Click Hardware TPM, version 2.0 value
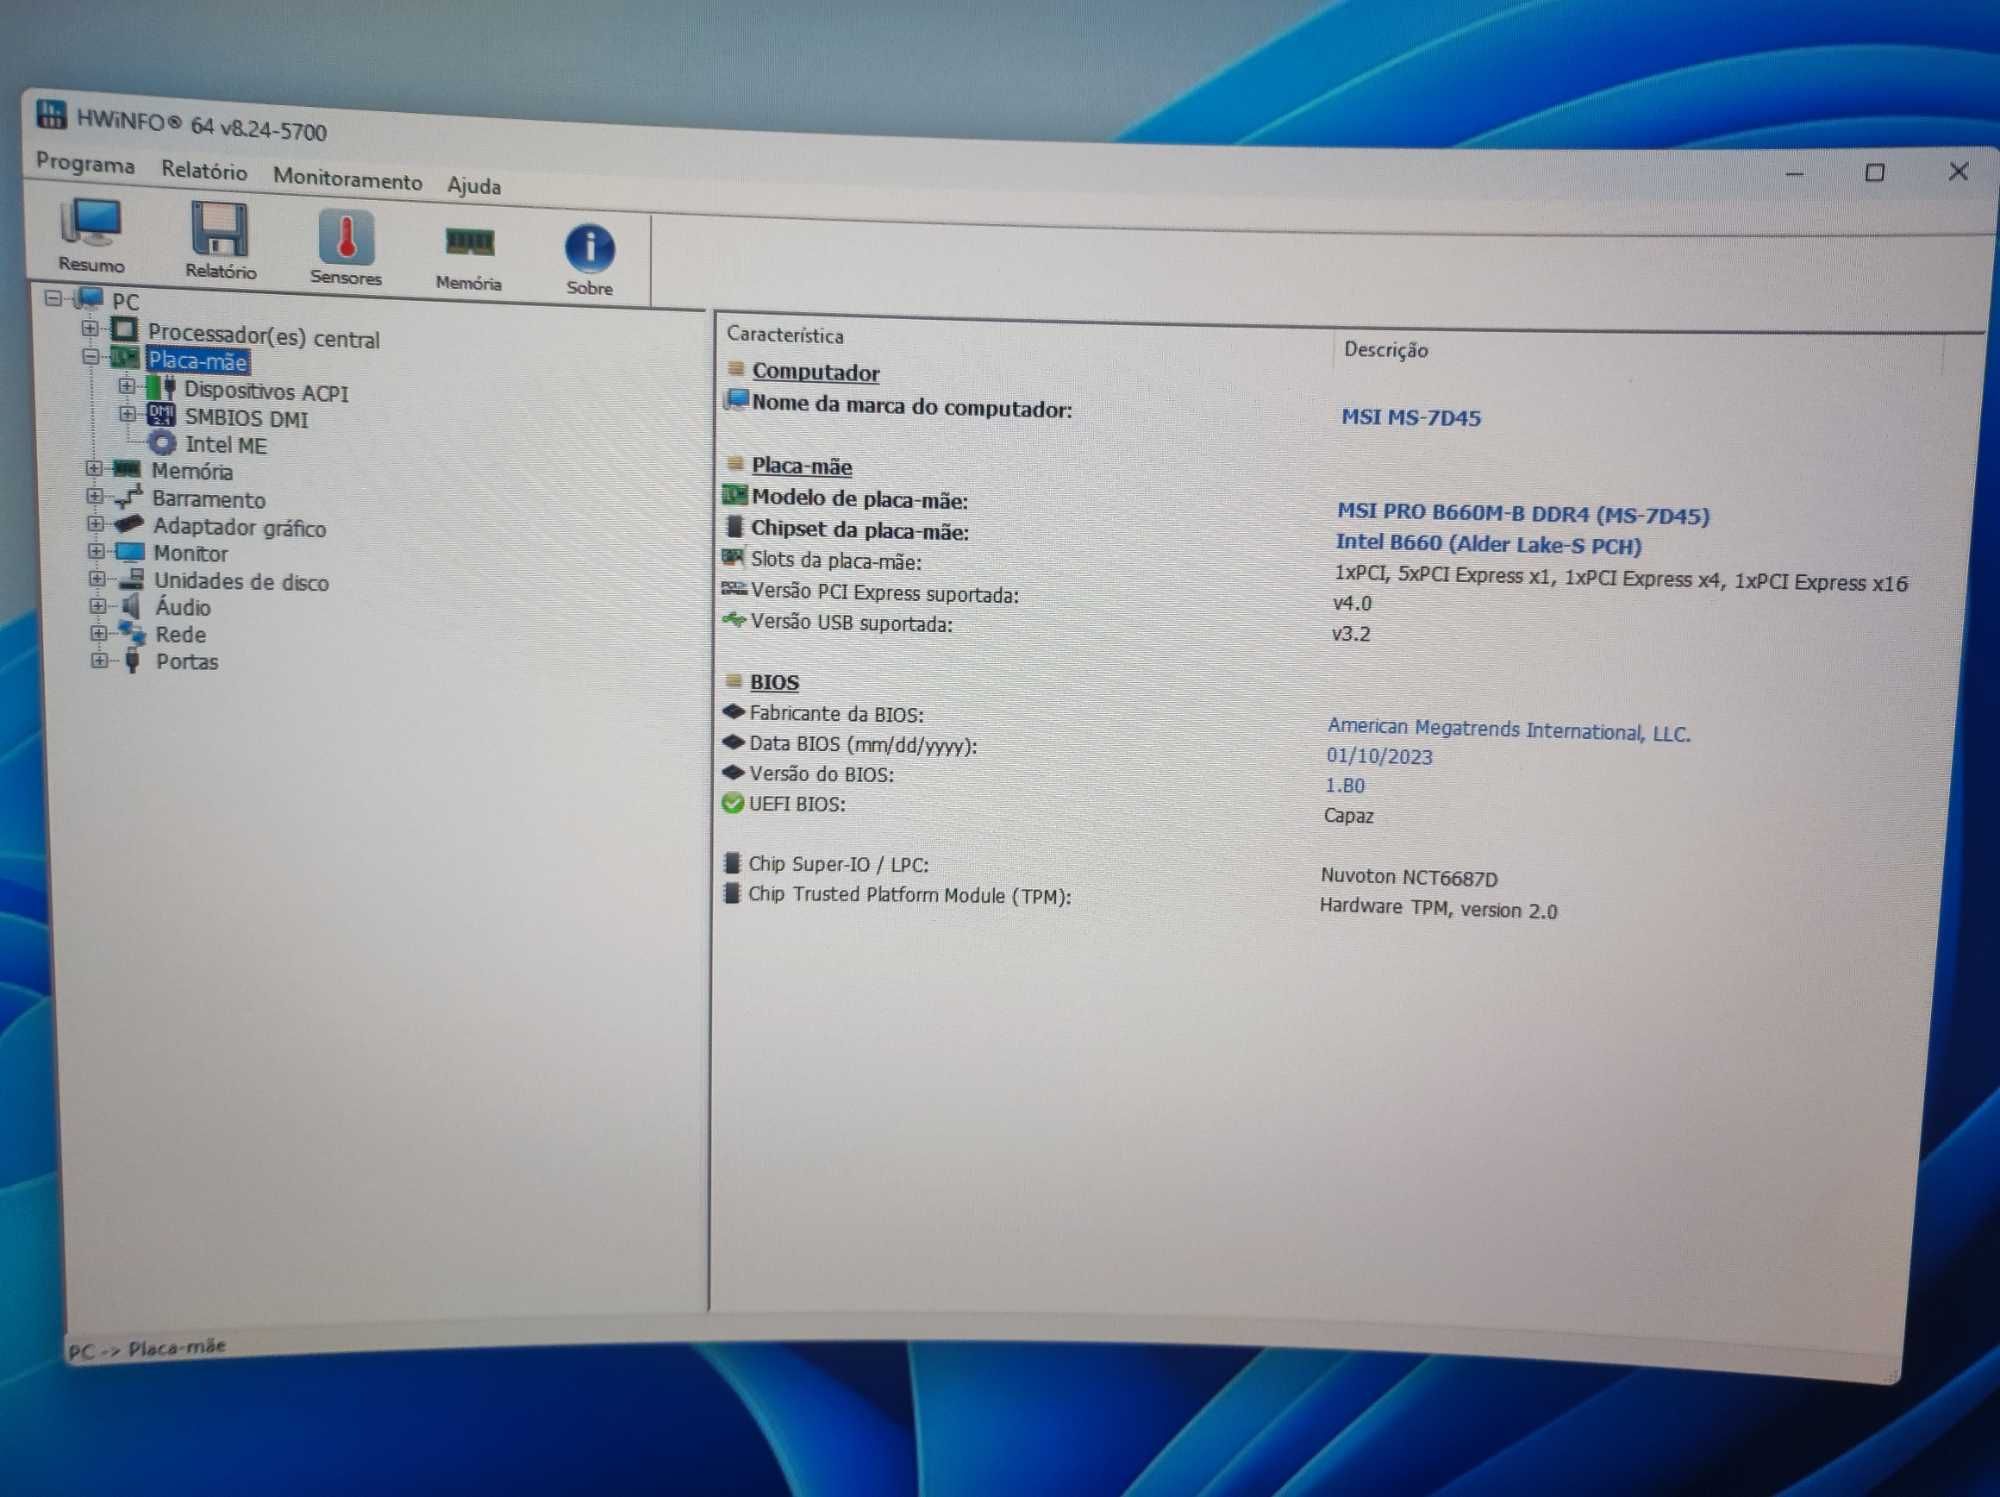The height and width of the screenshot is (1497, 2000). point(1438,908)
